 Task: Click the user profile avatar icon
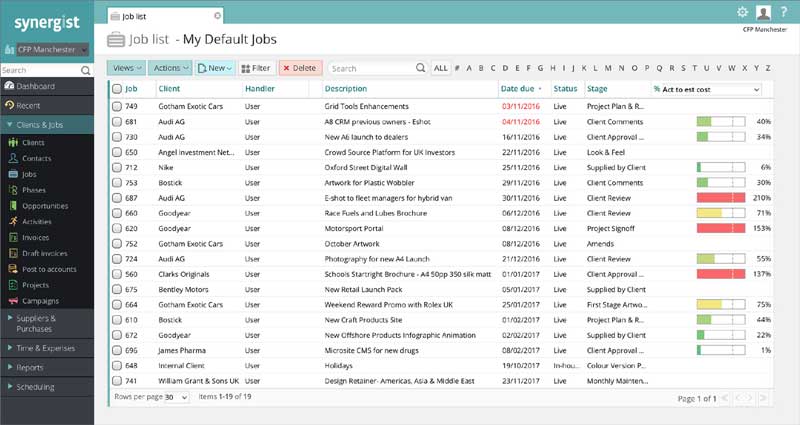(764, 12)
